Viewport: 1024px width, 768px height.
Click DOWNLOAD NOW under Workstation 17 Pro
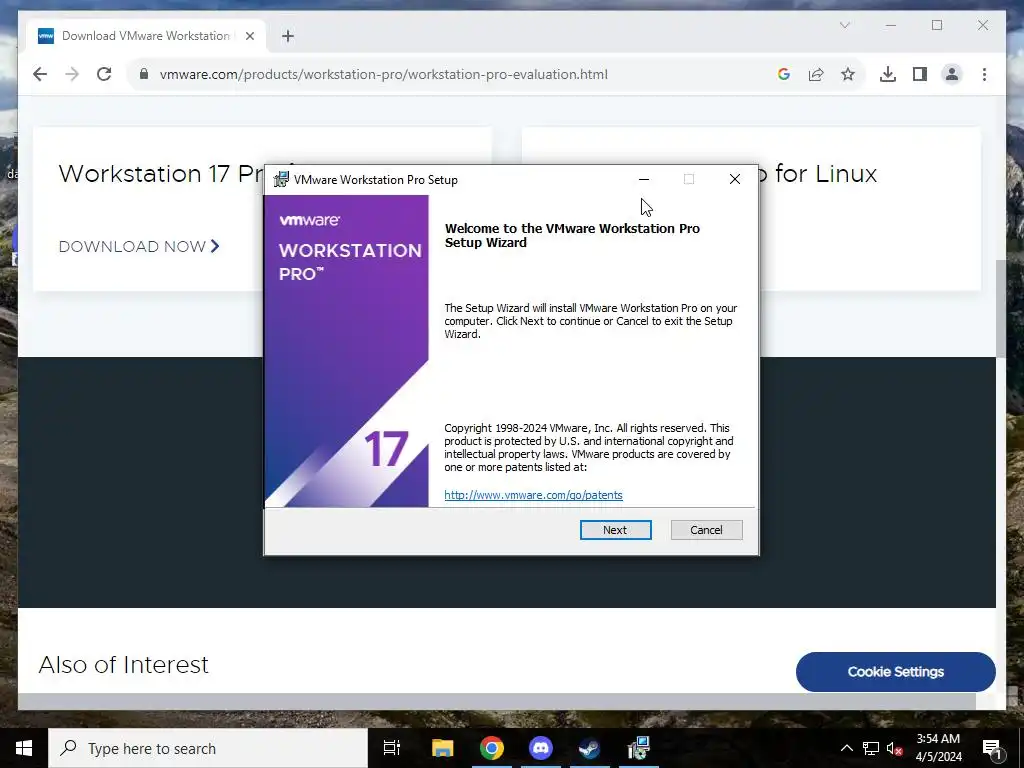point(138,246)
